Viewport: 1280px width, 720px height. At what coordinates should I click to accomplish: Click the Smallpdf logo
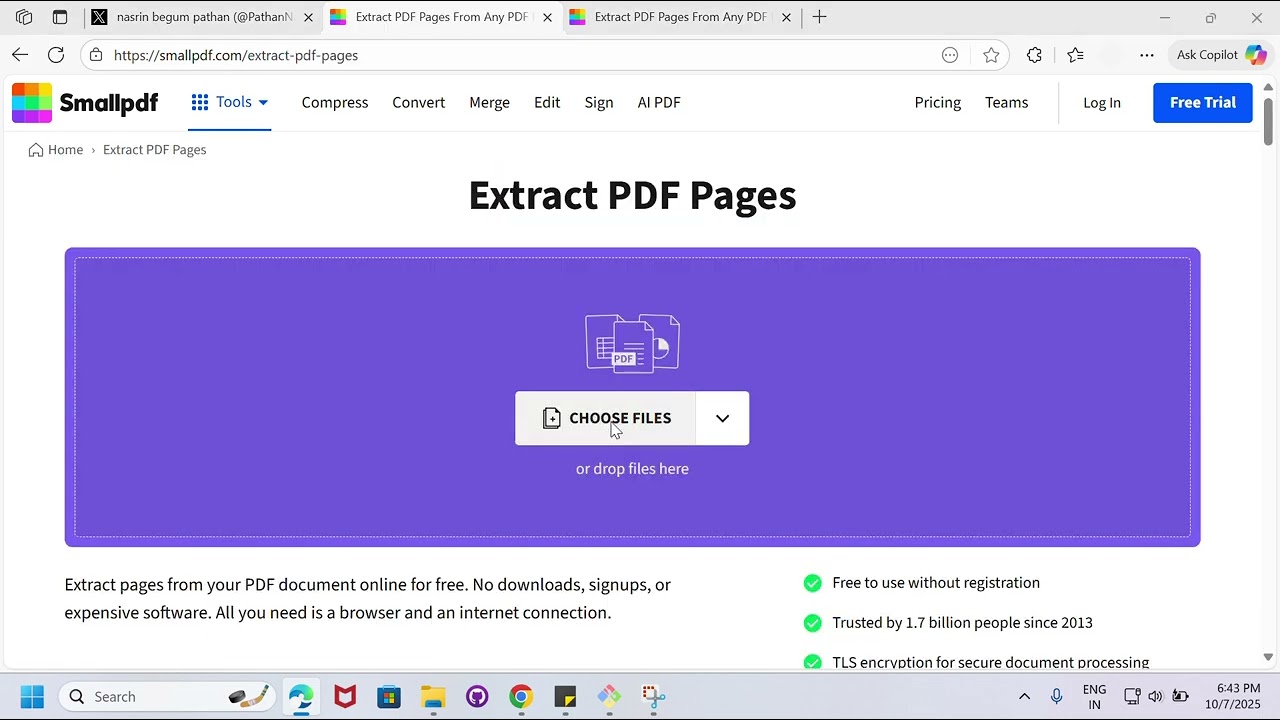(x=85, y=102)
